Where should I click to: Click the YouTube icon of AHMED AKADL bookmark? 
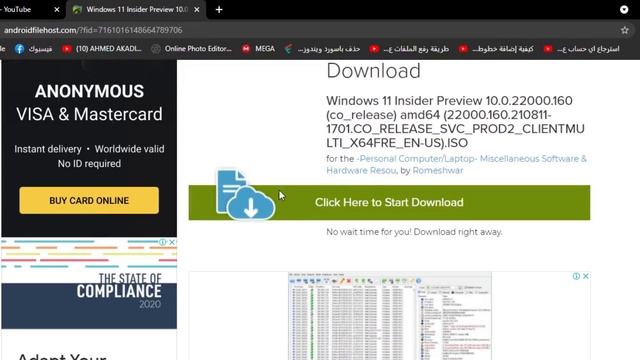coord(67,49)
